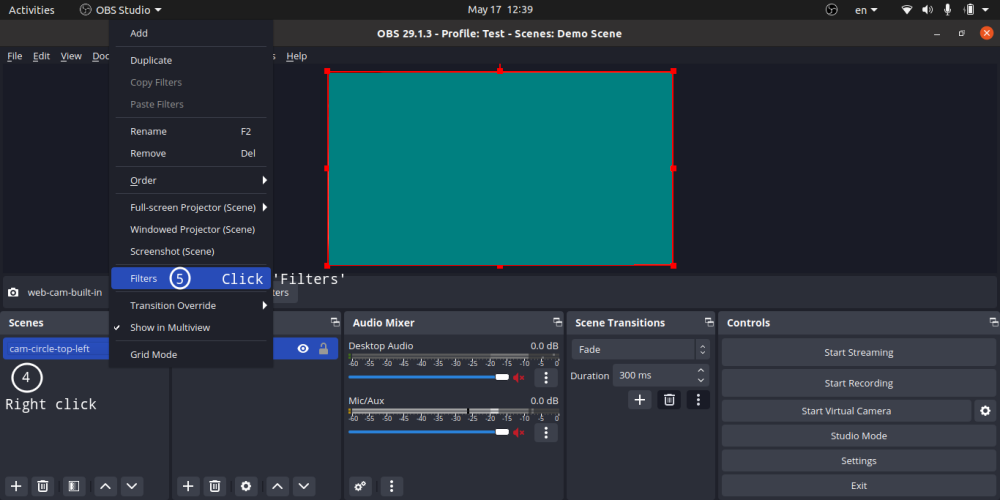Screen dimensions: 1000x500
Task: Click Filters in the context menu
Action: pos(191,279)
